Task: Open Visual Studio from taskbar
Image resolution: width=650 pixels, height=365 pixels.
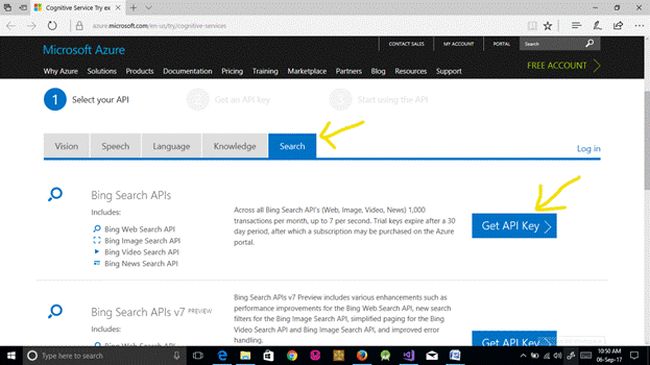Action: pyautogui.click(x=408, y=355)
